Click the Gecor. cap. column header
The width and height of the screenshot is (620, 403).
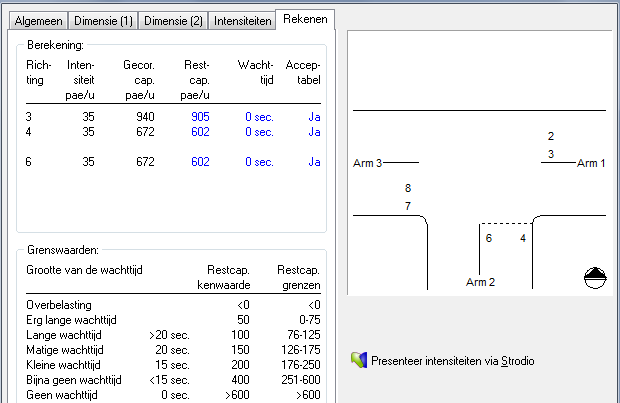139,80
